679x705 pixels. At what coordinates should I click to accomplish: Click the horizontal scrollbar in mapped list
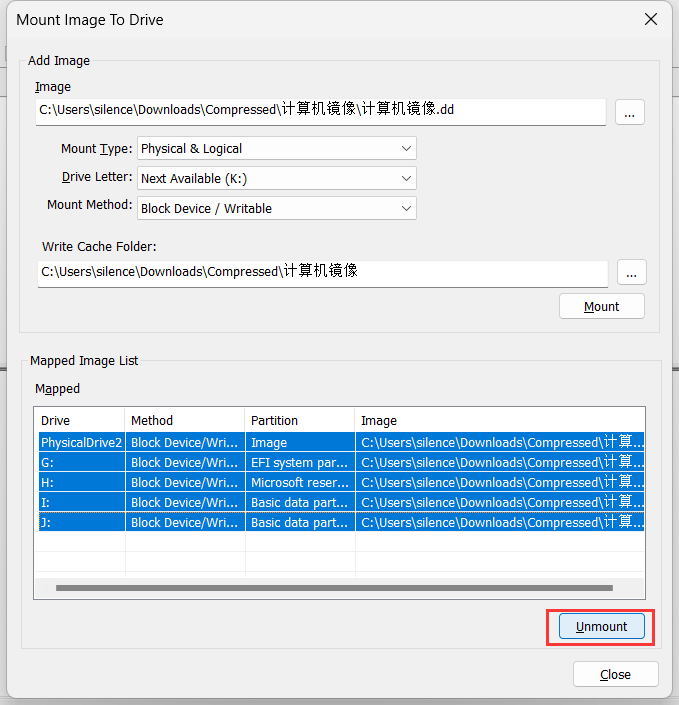pos(334,588)
